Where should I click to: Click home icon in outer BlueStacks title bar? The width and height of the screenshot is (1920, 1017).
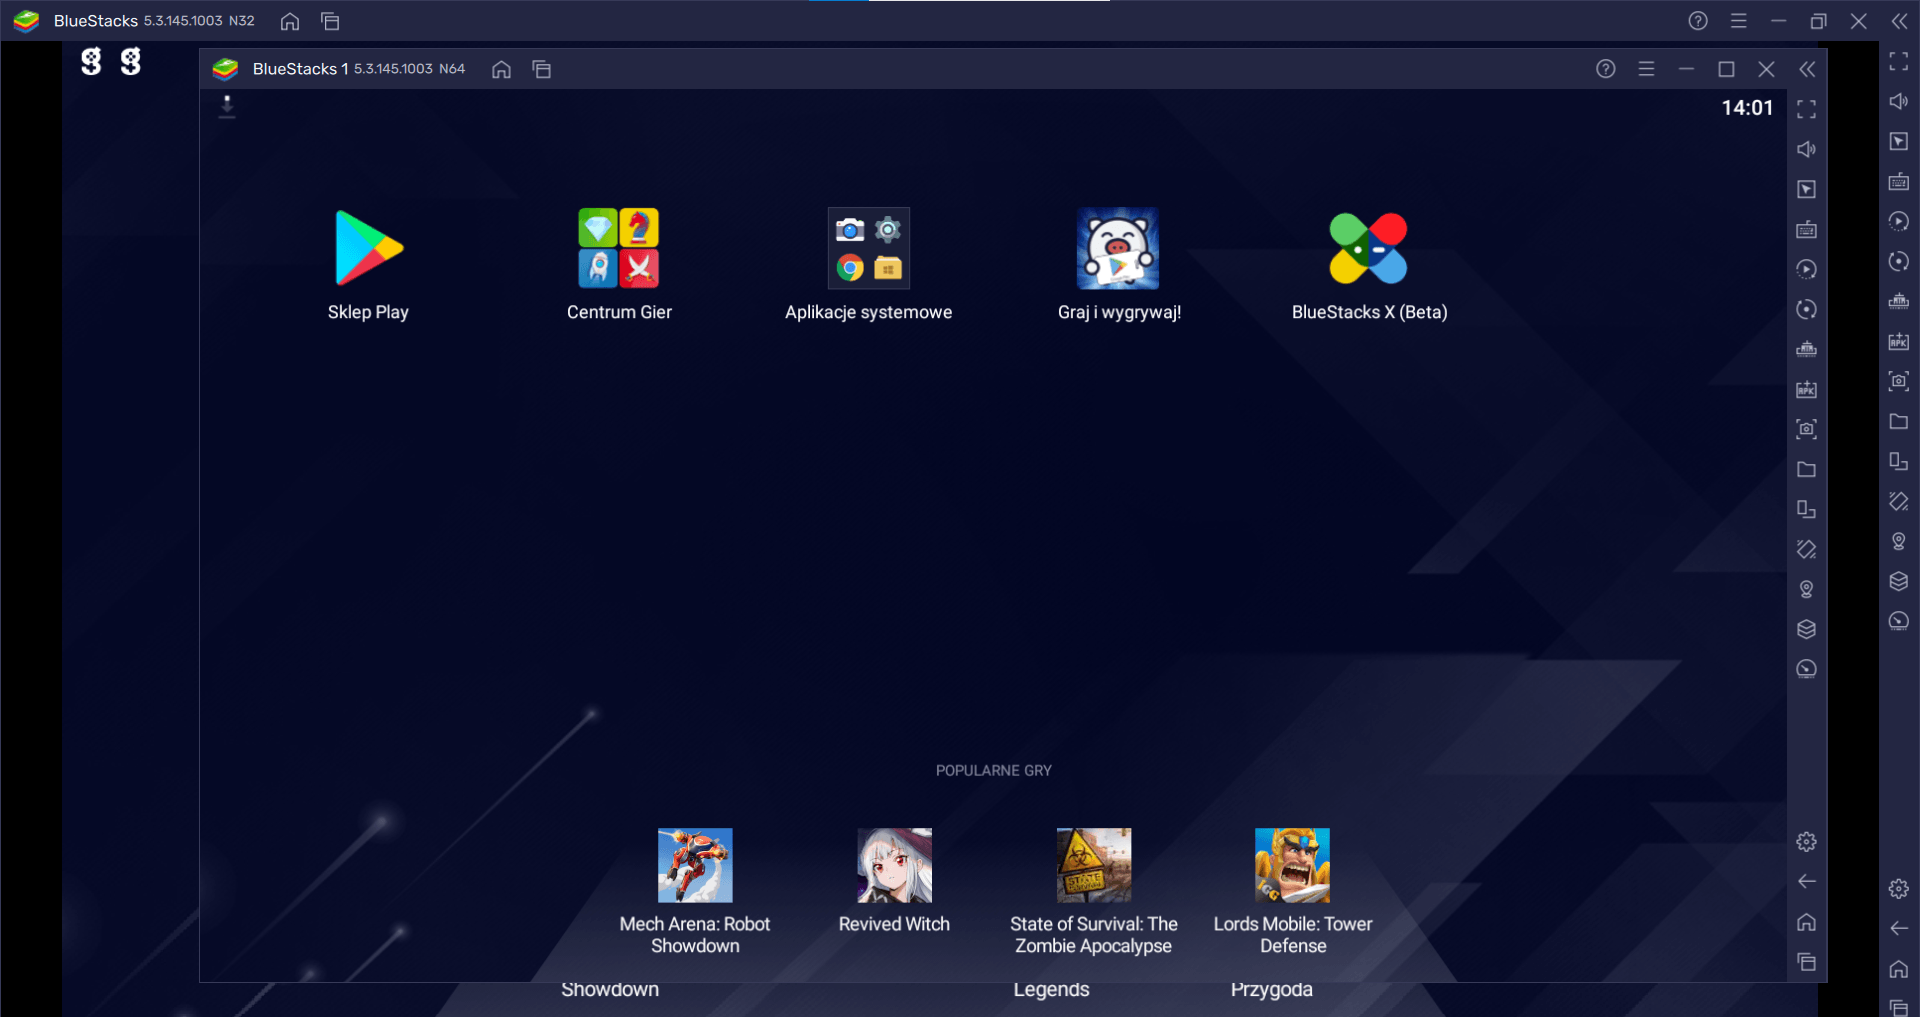point(290,21)
